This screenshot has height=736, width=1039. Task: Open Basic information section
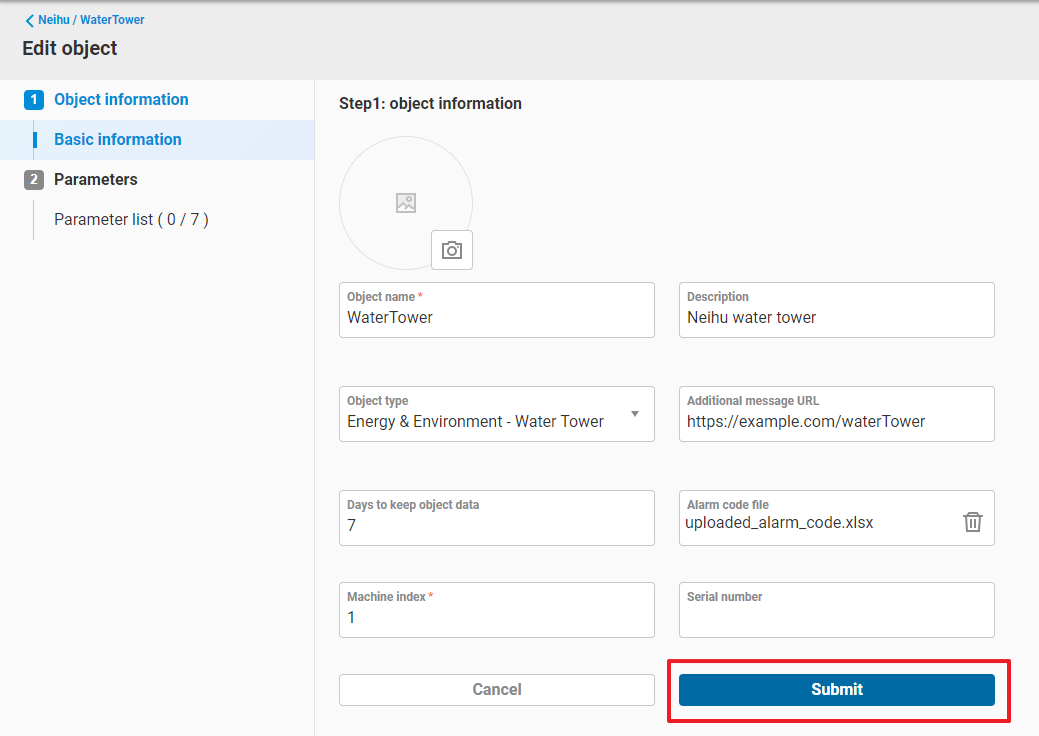tap(118, 140)
